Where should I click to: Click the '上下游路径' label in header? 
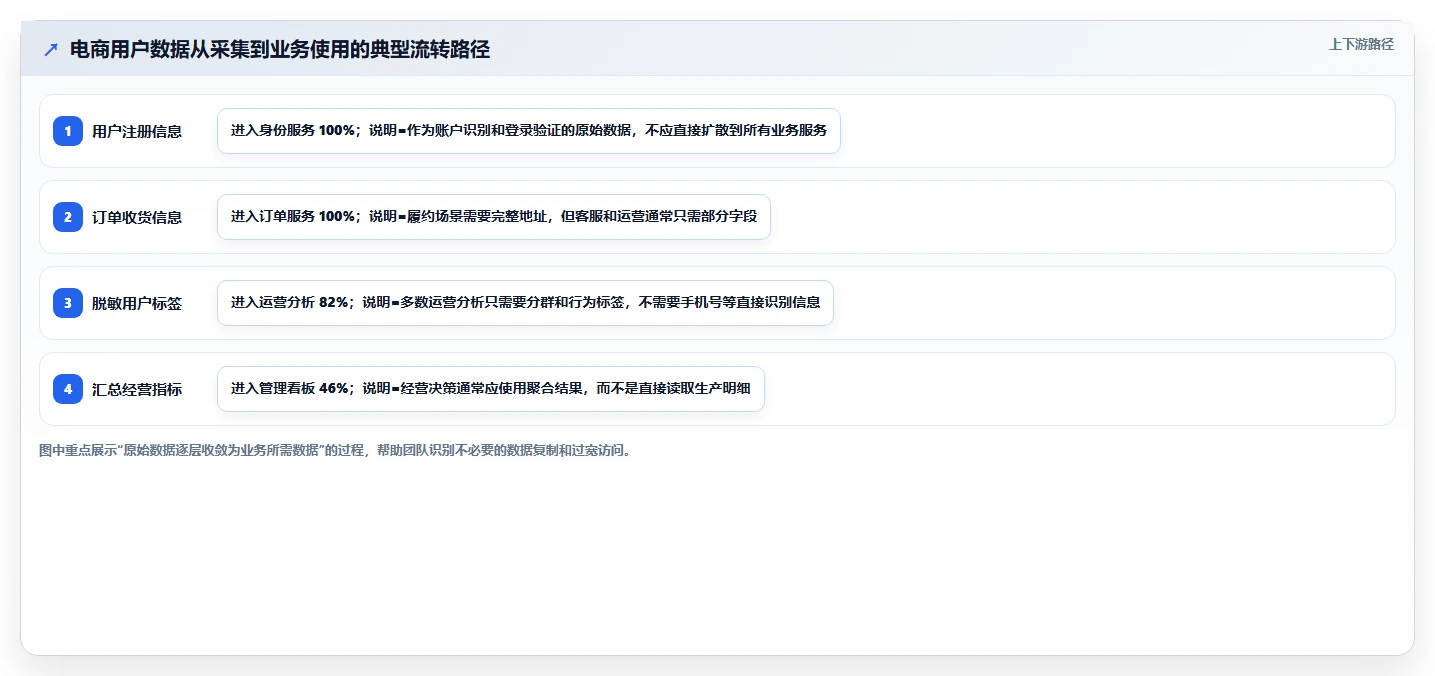coord(1361,44)
